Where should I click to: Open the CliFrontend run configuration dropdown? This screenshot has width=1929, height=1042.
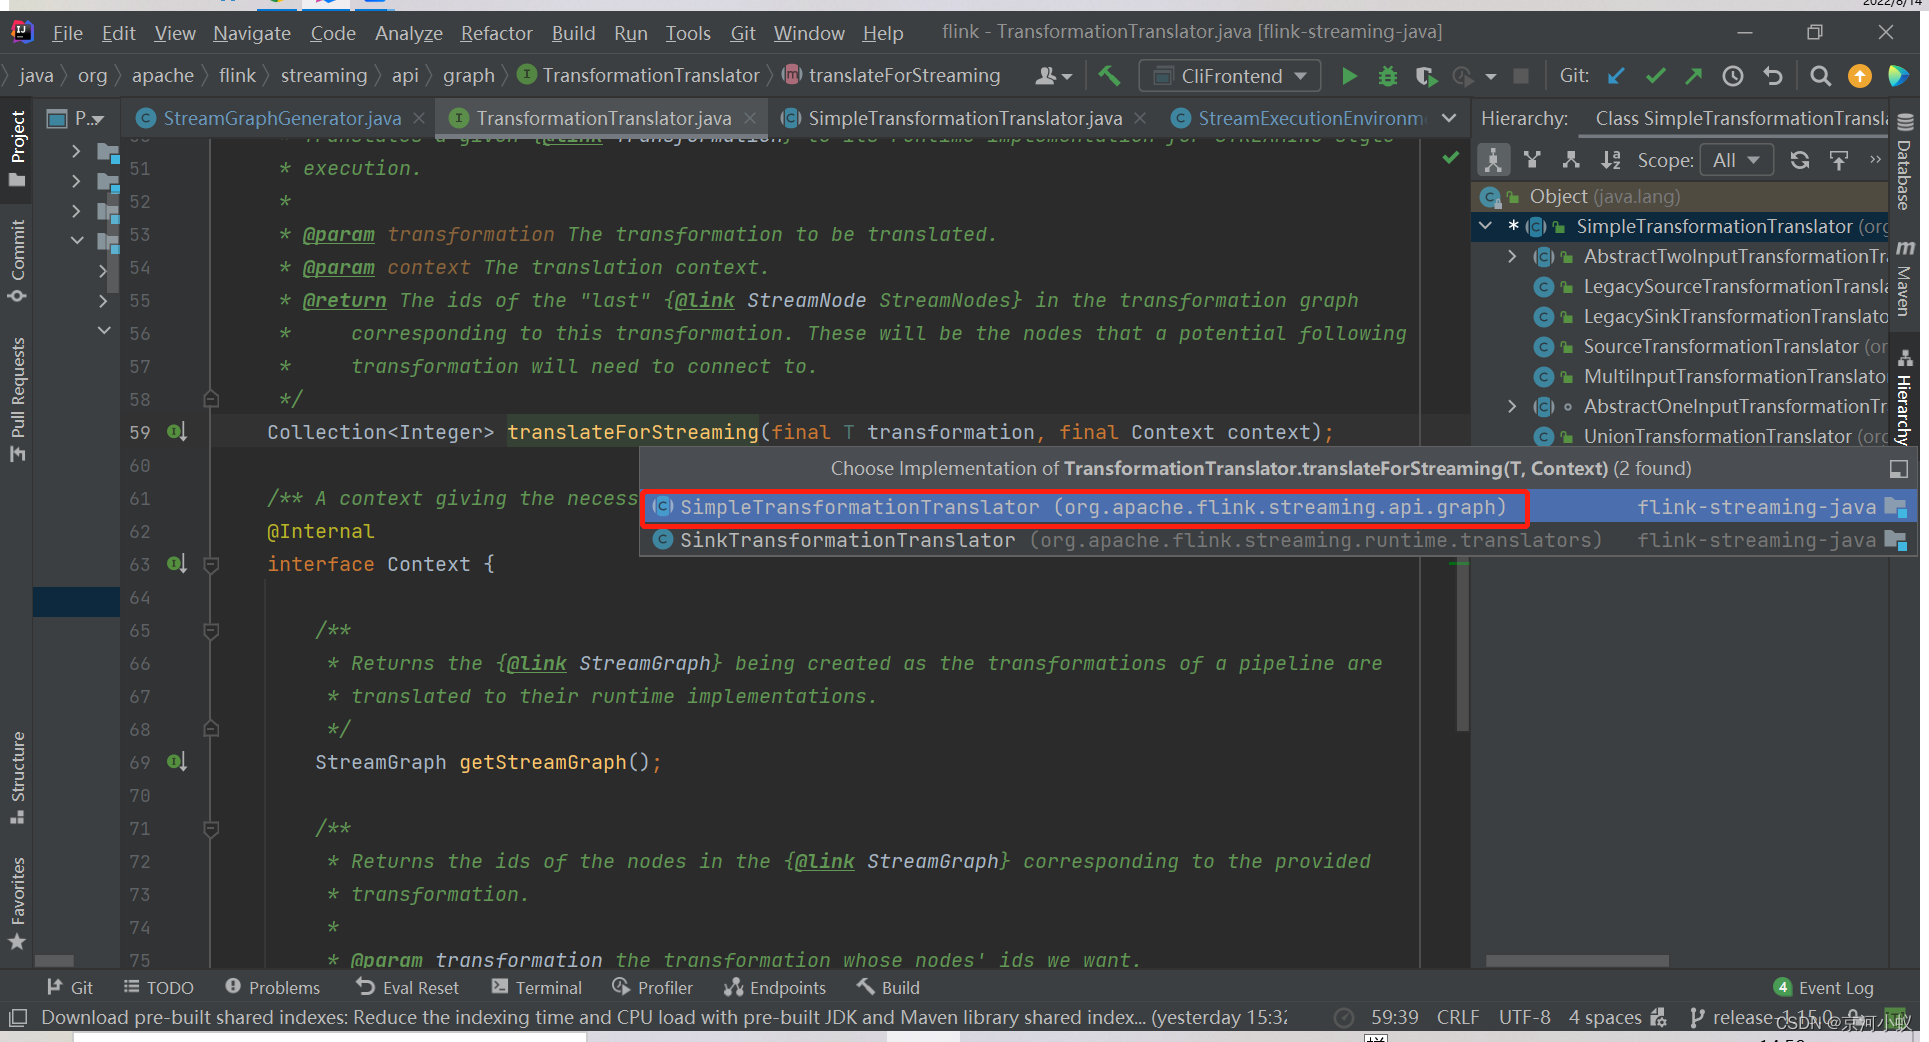pos(1231,76)
